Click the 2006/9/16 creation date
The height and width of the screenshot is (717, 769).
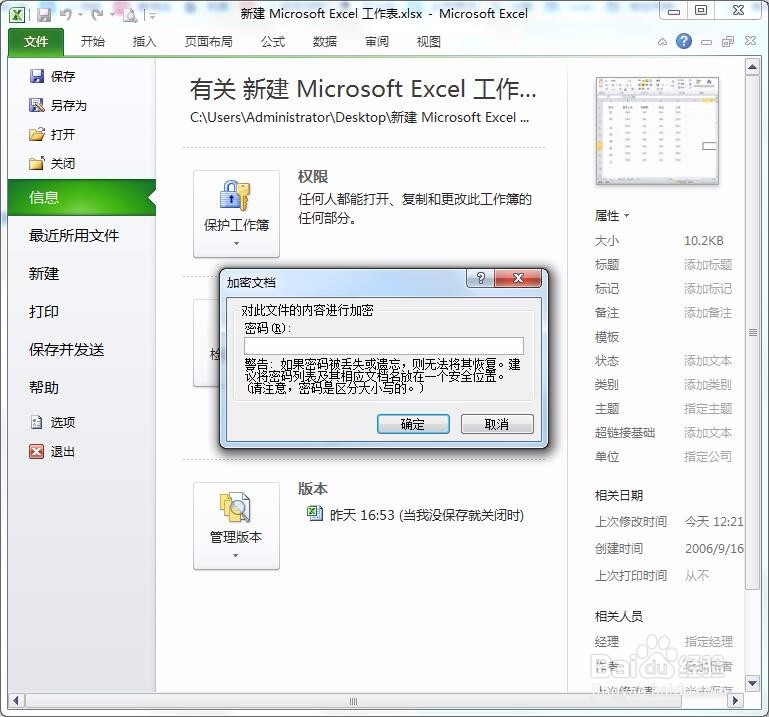714,548
